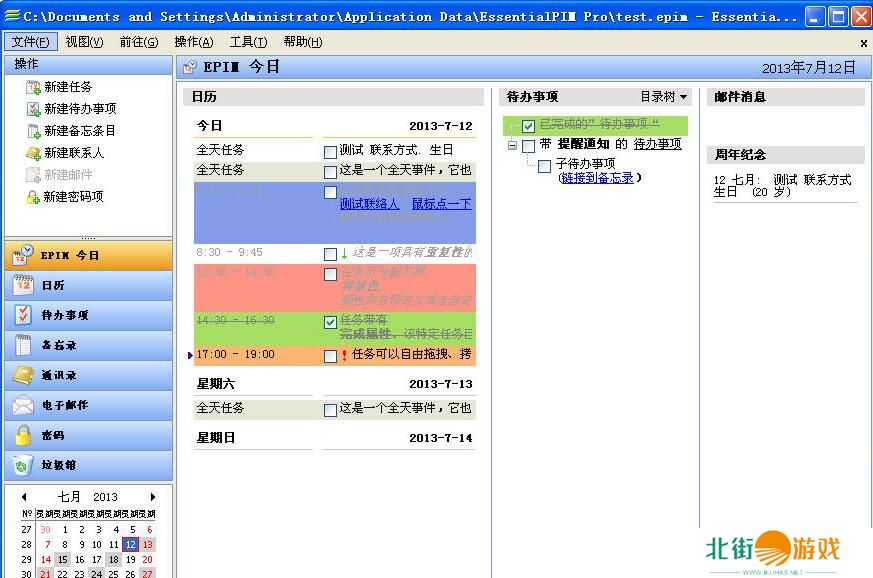
Task: Open the 电子邮件 module in sidebar
Action: pyautogui.click(x=87, y=405)
